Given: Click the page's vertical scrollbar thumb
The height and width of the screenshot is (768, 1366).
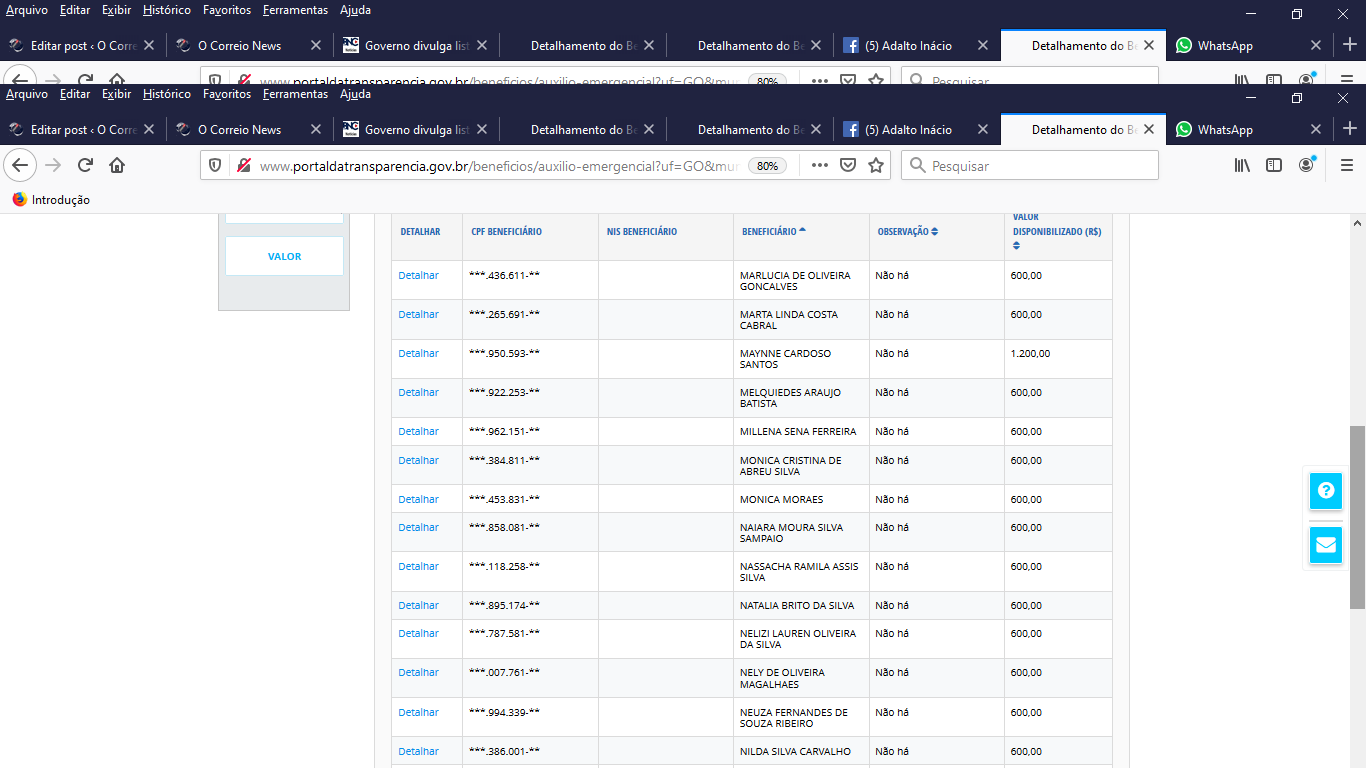Looking at the screenshot, I should tap(1357, 516).
